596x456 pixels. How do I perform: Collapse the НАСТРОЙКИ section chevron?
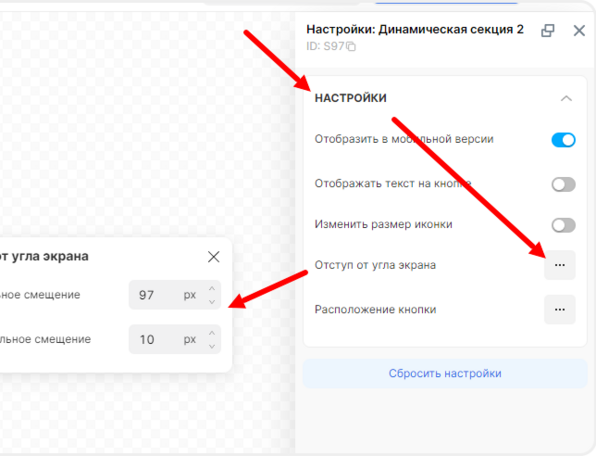click(x=566, y=98)
